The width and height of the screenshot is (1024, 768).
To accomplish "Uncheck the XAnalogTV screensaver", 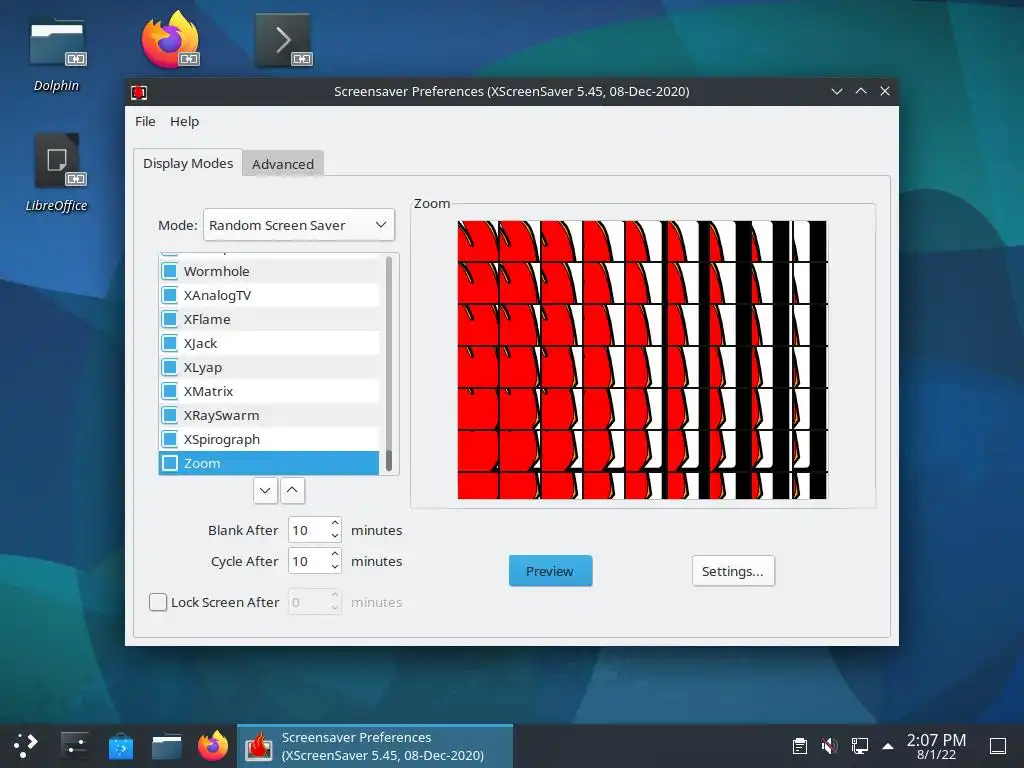I will 170,295.
